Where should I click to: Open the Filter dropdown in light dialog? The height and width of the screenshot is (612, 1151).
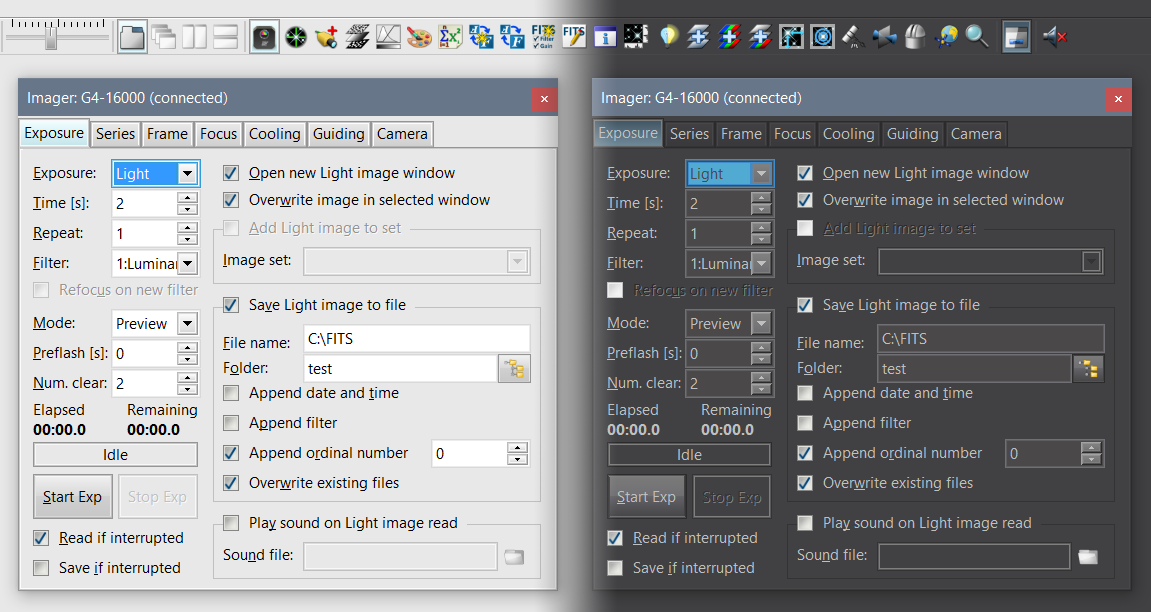[187, 264]
